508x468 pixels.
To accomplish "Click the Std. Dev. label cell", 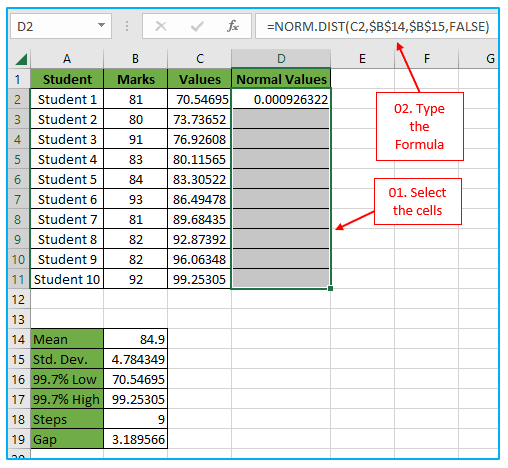I will [x=67, y=359].
